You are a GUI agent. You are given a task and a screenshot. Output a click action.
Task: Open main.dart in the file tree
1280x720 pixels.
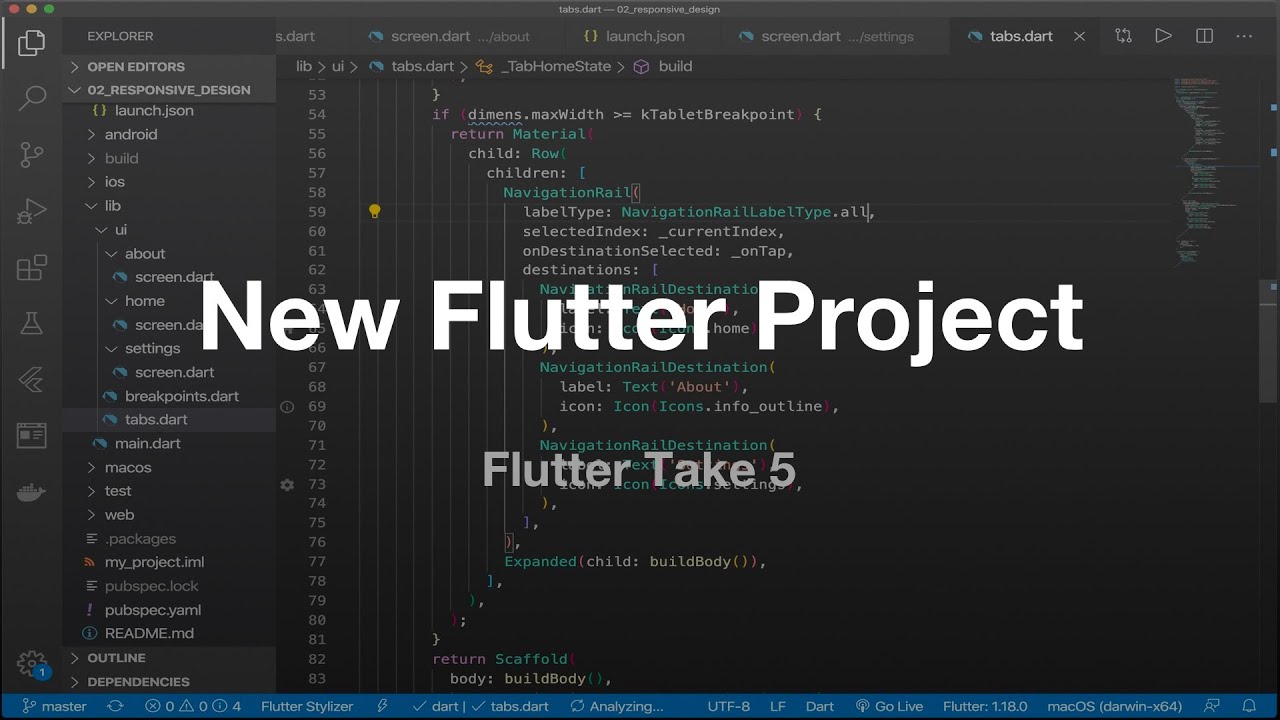click(x=147, y=443)
